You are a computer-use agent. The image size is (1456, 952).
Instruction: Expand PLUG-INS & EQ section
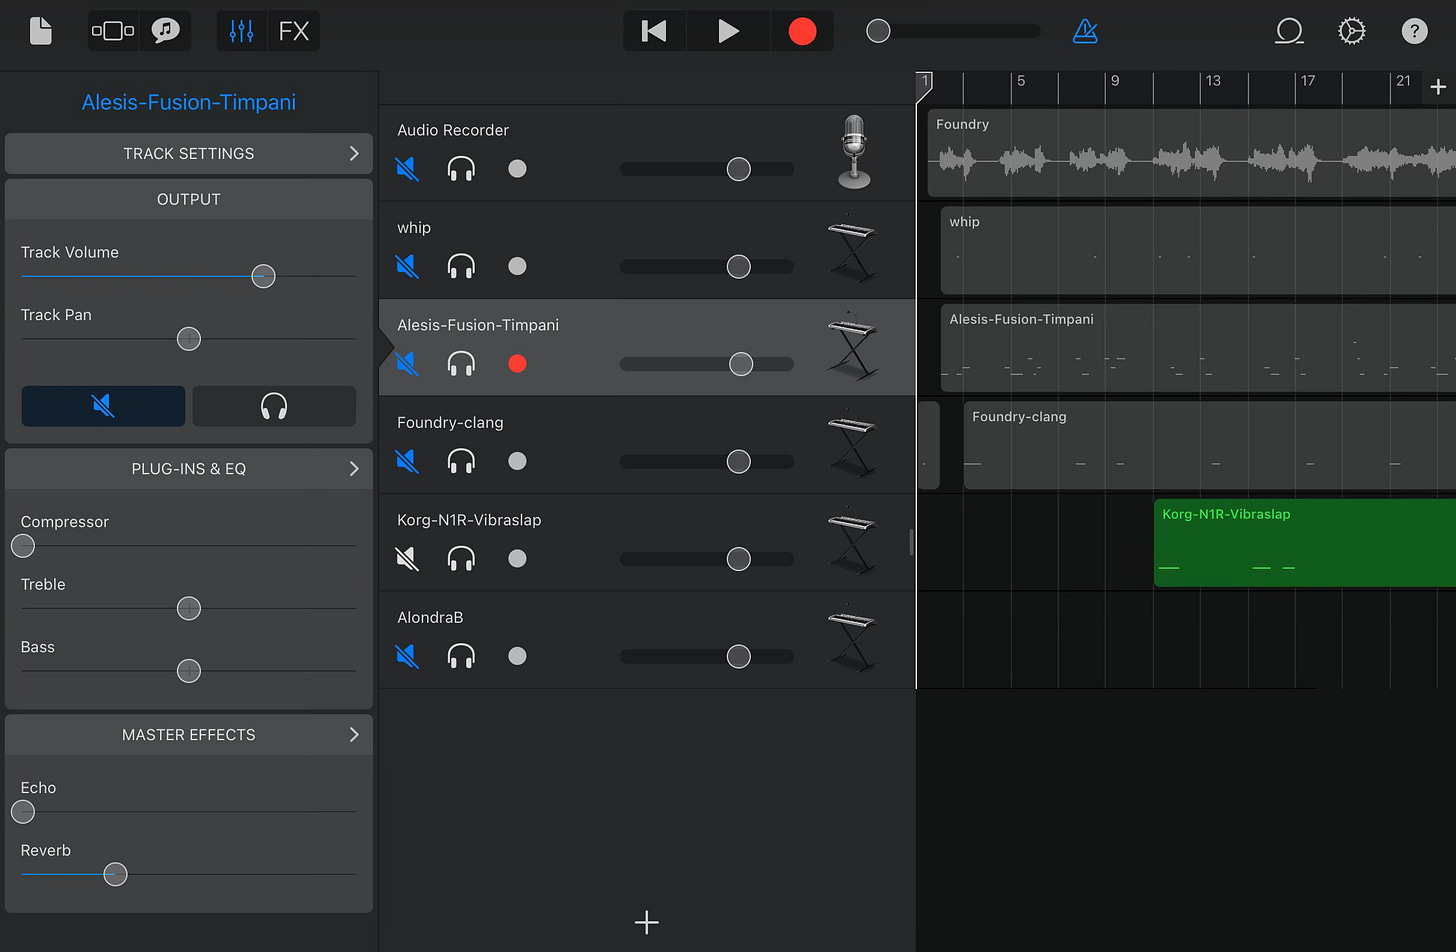click(x=189, y=469)
